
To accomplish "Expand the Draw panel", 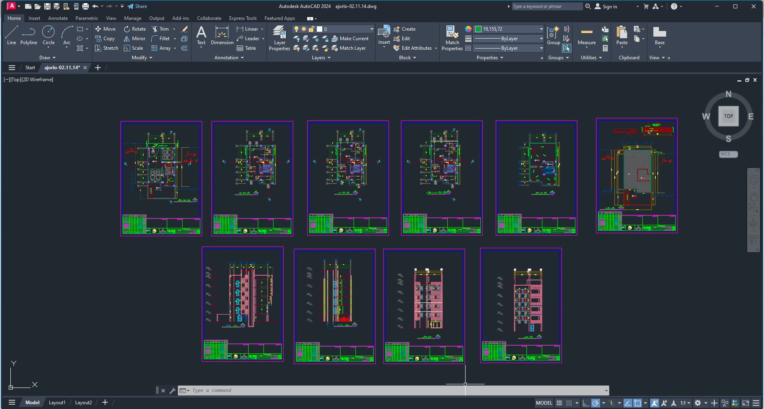I will [48, 58].
